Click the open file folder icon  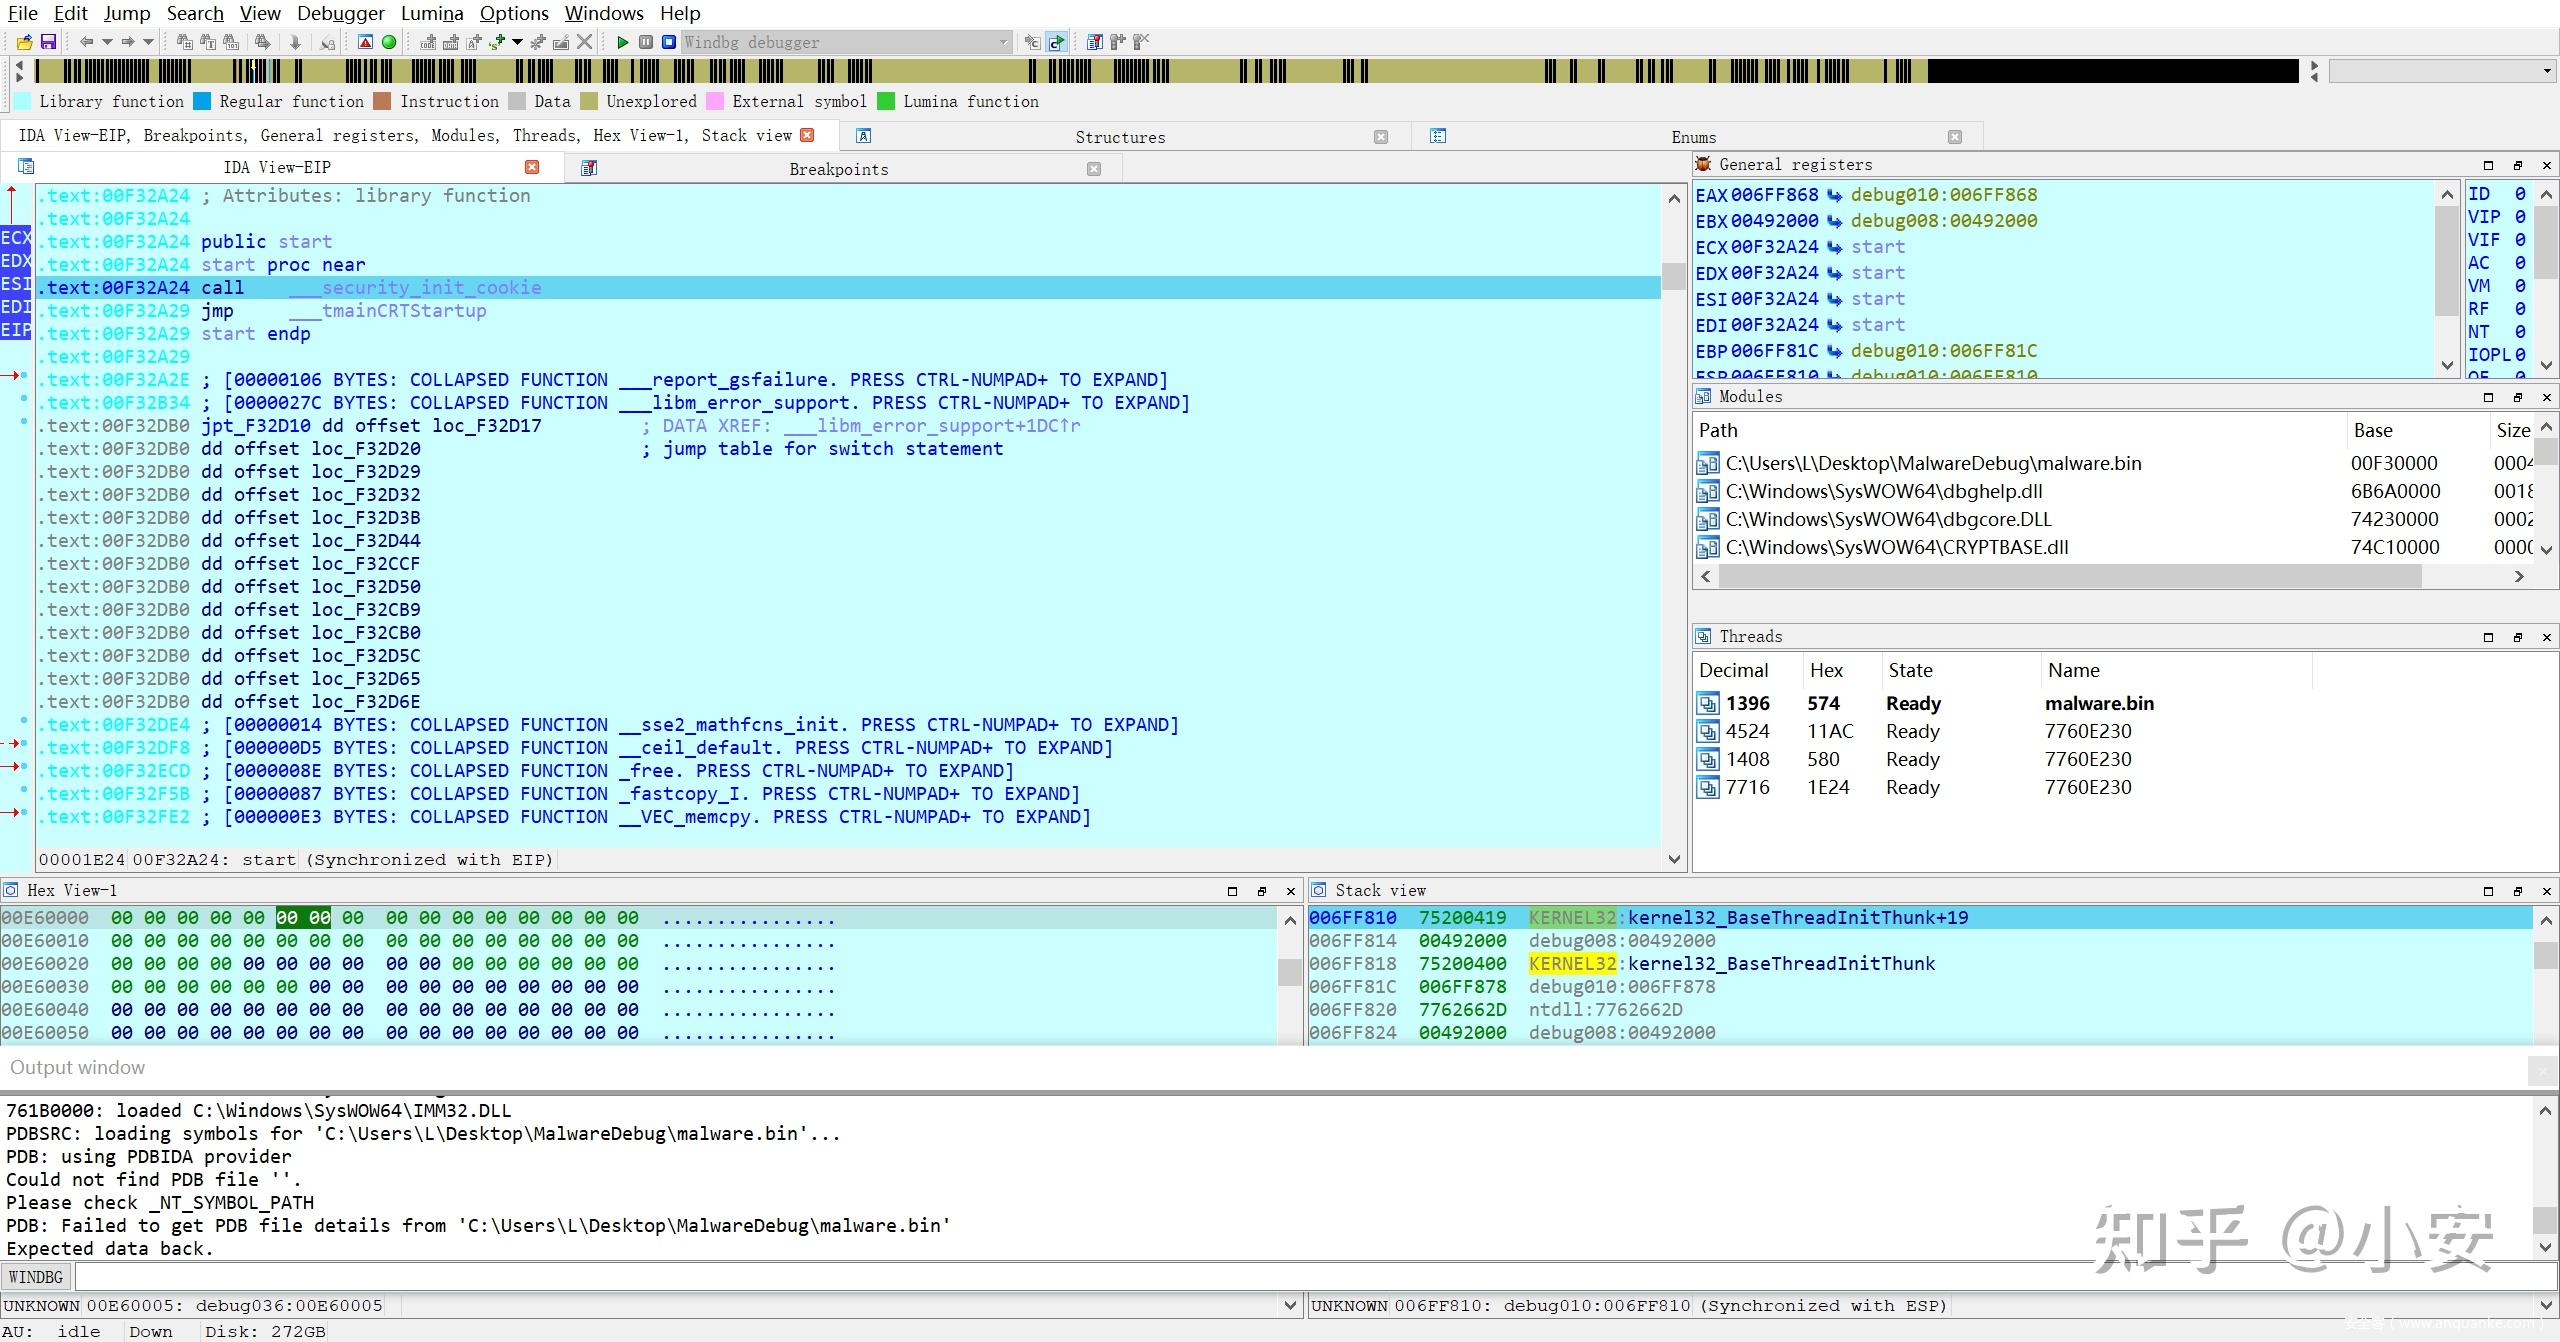[x=24, y=42]
